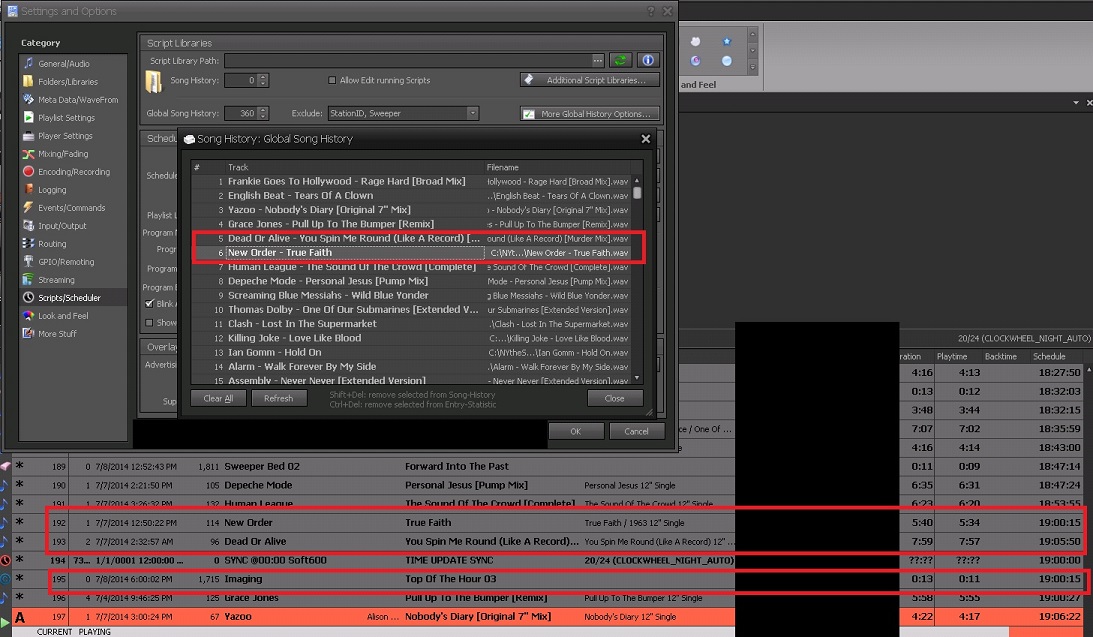Open the Exclude StationID, Sweeper dropdown
Screen dimensions: 1093x637
tap(472, 113)
